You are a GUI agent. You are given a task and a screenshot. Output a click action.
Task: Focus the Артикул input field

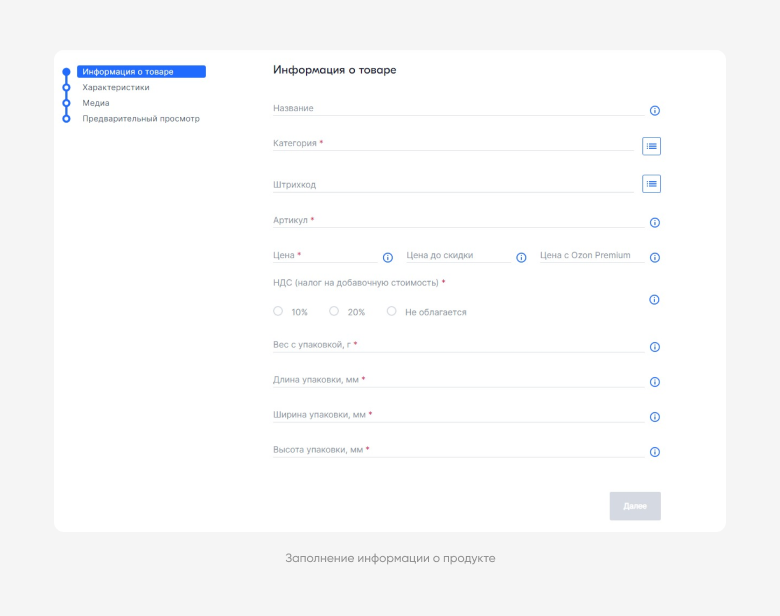[x=458, y=220]
